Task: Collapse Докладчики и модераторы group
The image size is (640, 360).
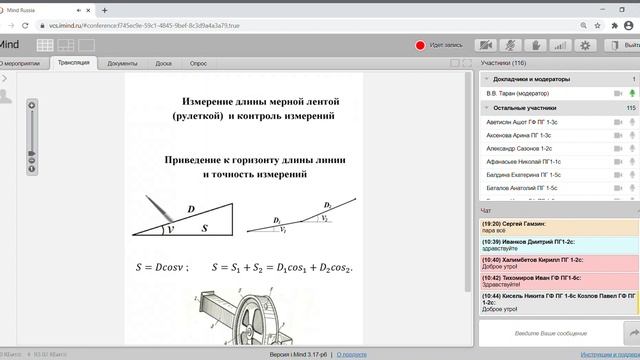Action: click(x=487, y=79)
